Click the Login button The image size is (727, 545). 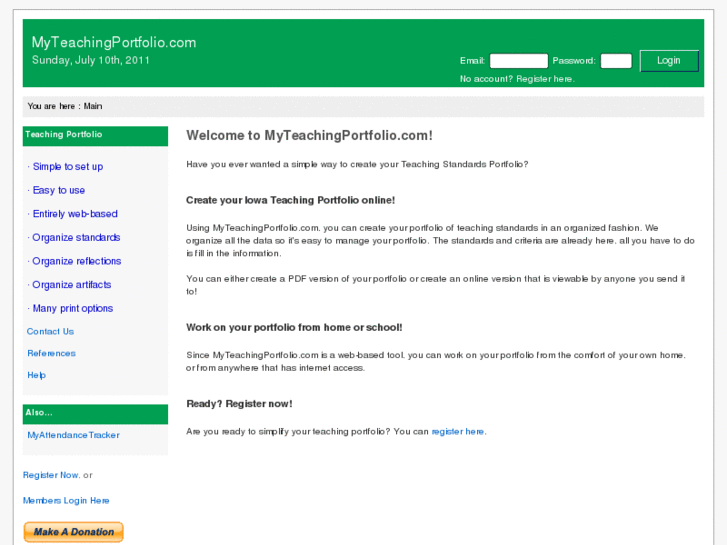669,61
